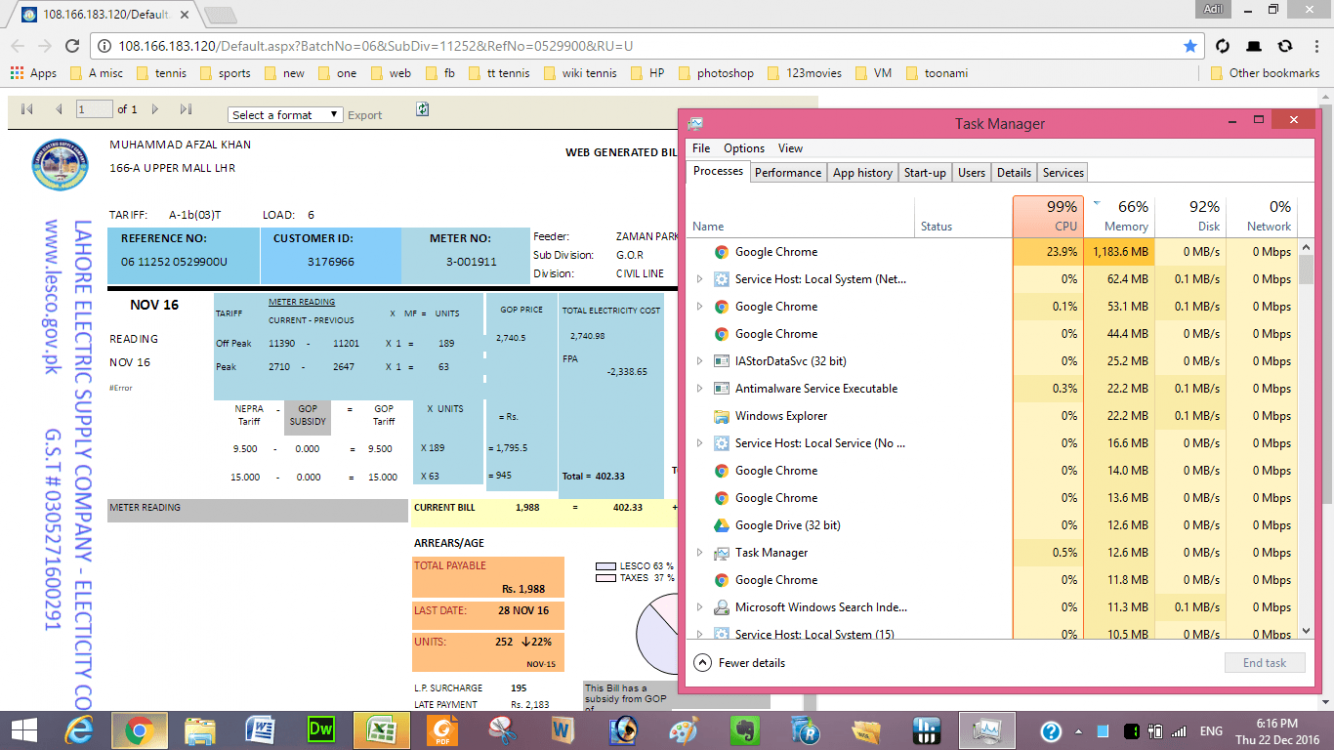Expand Service Host: Local System (Net... row

(700, 279)
